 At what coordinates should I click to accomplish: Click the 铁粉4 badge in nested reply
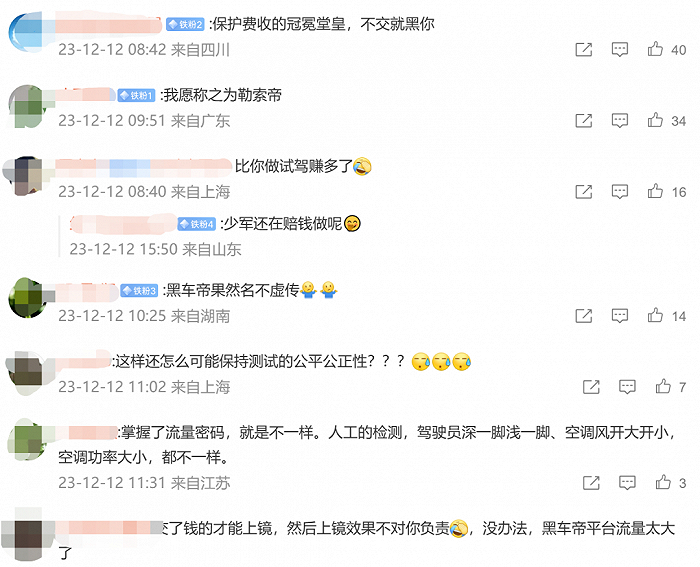[197, 224]
